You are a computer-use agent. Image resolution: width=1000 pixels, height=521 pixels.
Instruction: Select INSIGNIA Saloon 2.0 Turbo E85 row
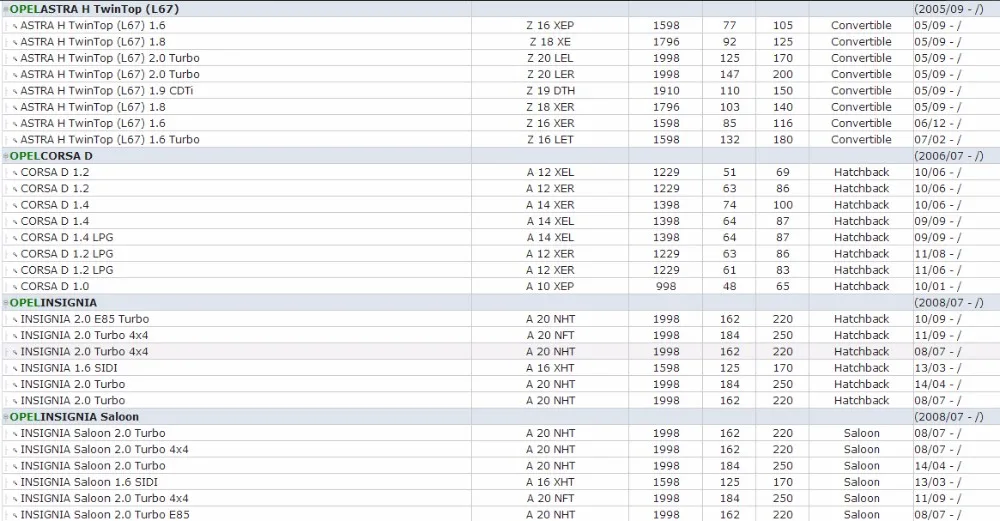500,514
